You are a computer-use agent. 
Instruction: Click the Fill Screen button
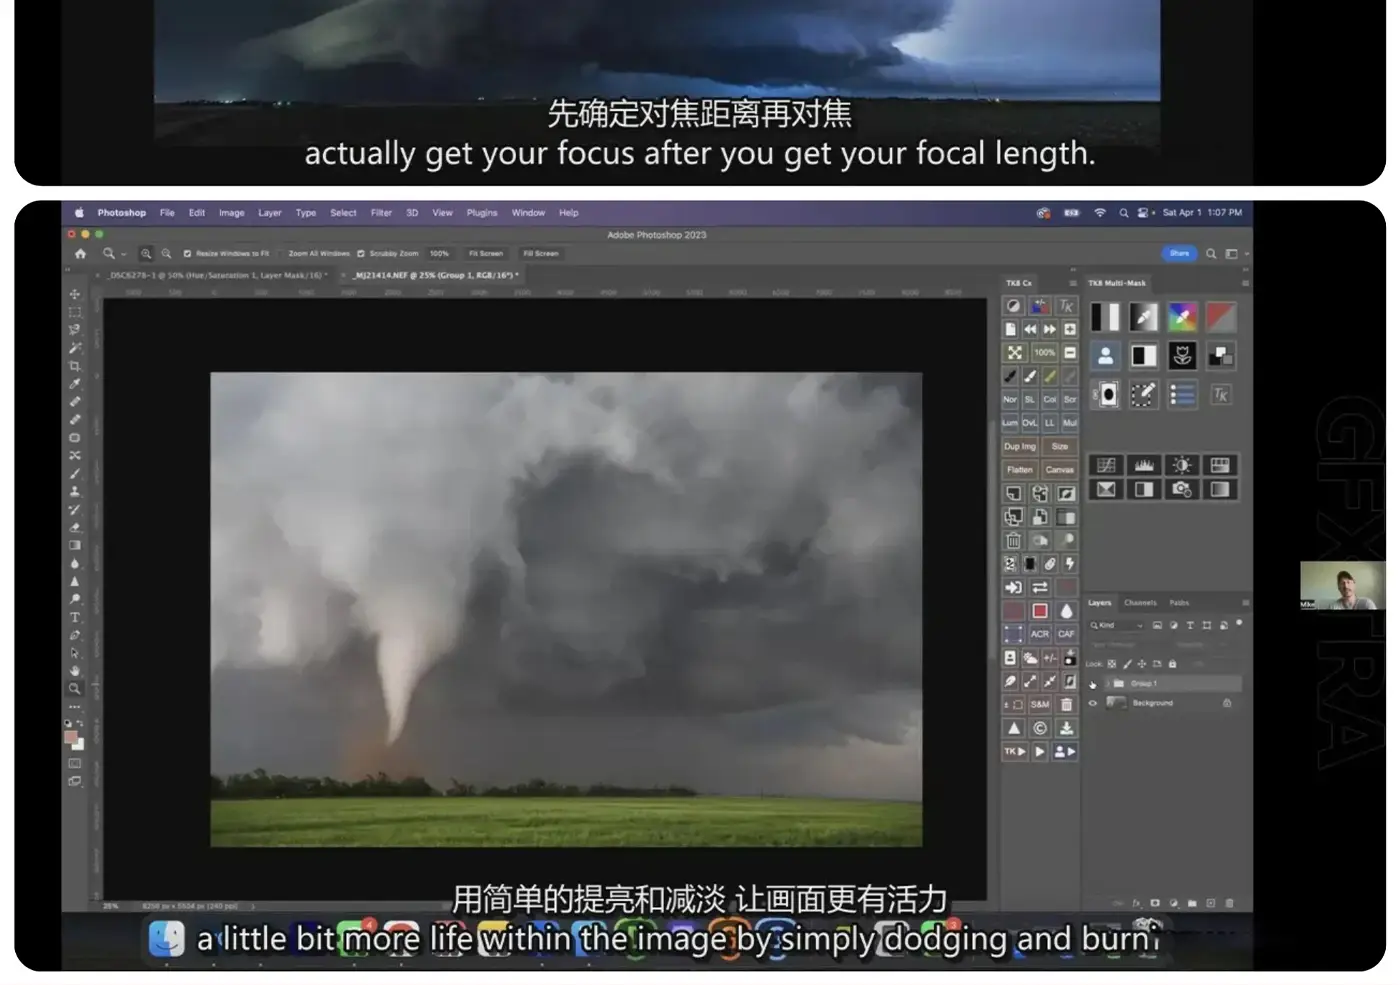541,254
